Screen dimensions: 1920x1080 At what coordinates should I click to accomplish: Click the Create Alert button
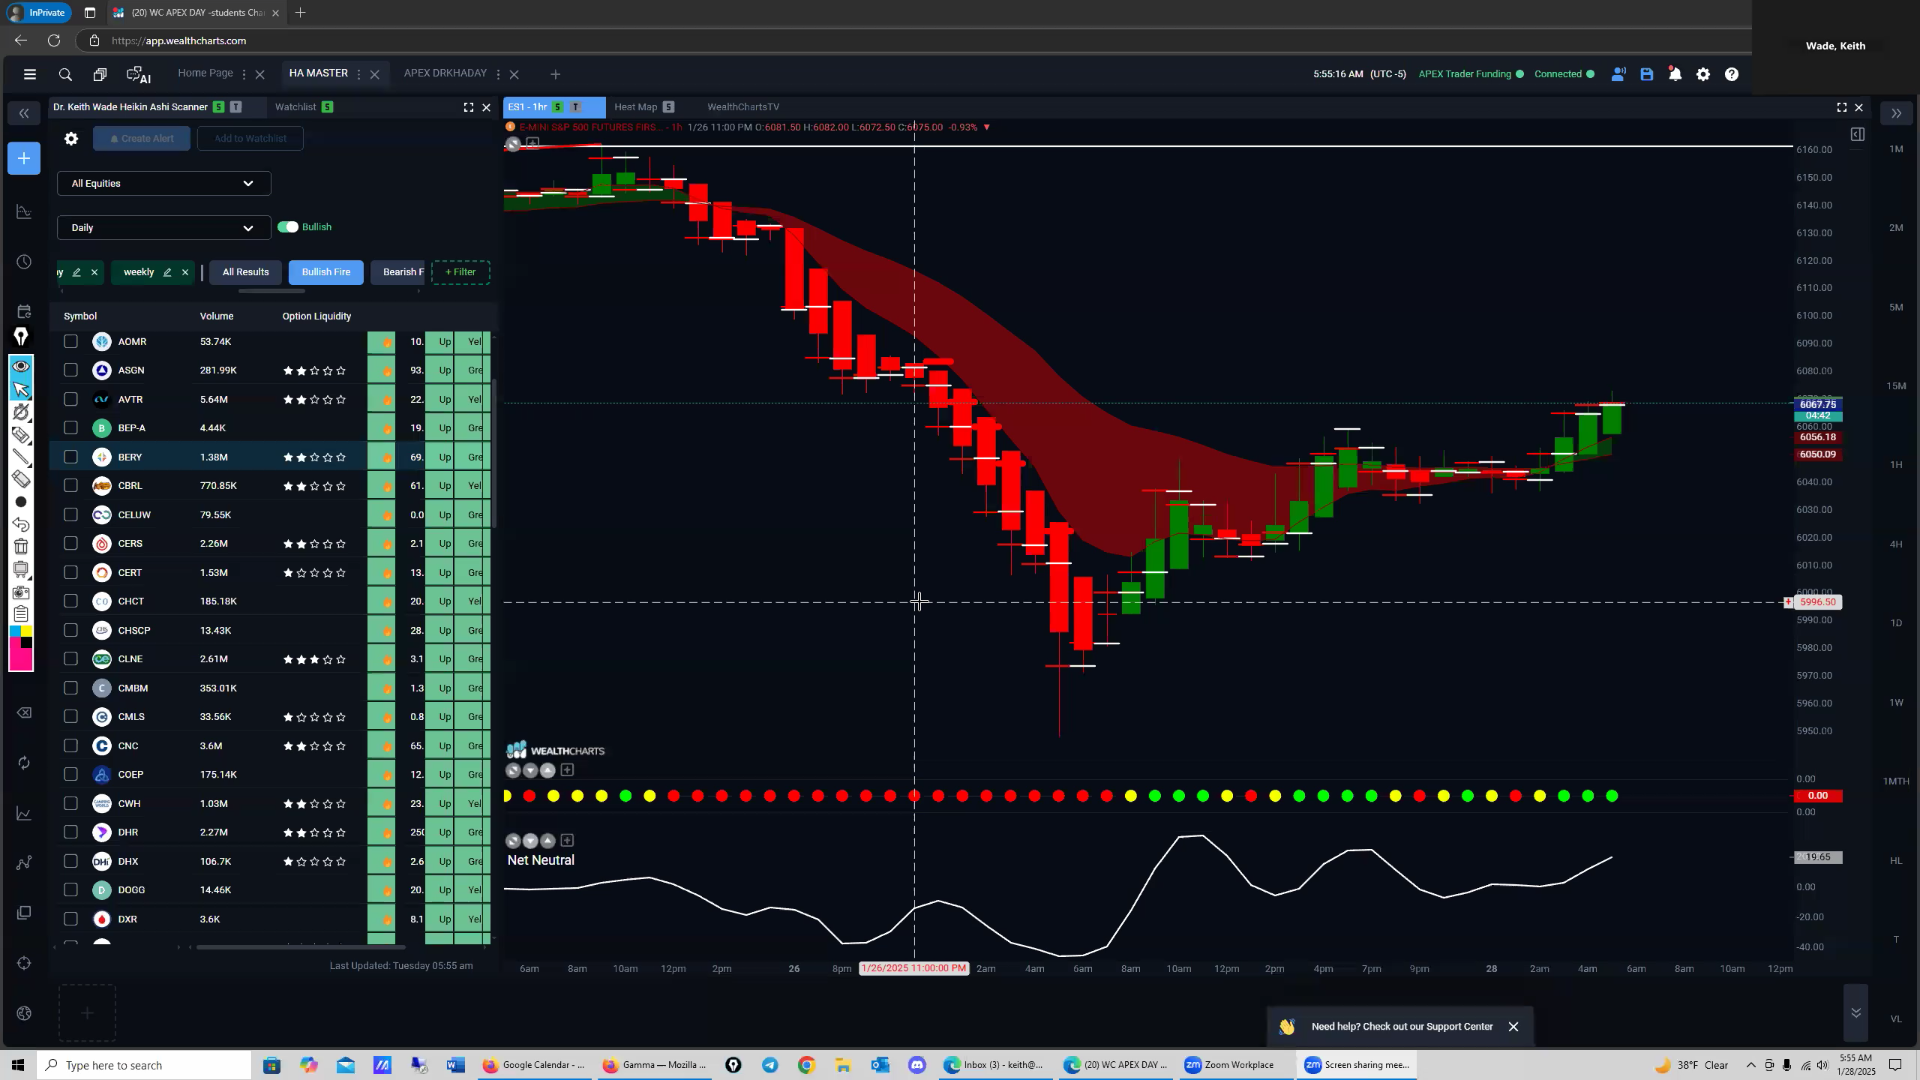point(142,139)
